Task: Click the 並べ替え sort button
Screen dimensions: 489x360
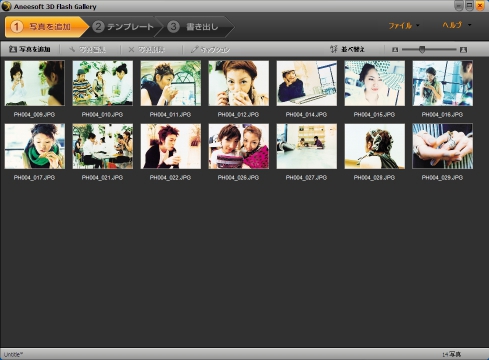Action: coord(347,49)
